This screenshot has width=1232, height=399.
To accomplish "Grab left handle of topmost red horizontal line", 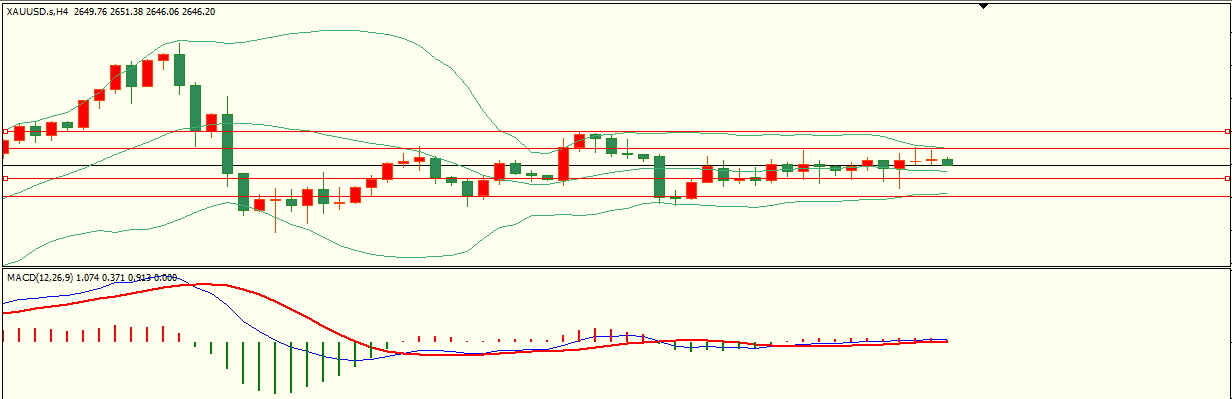I will (x=6, y=131).
